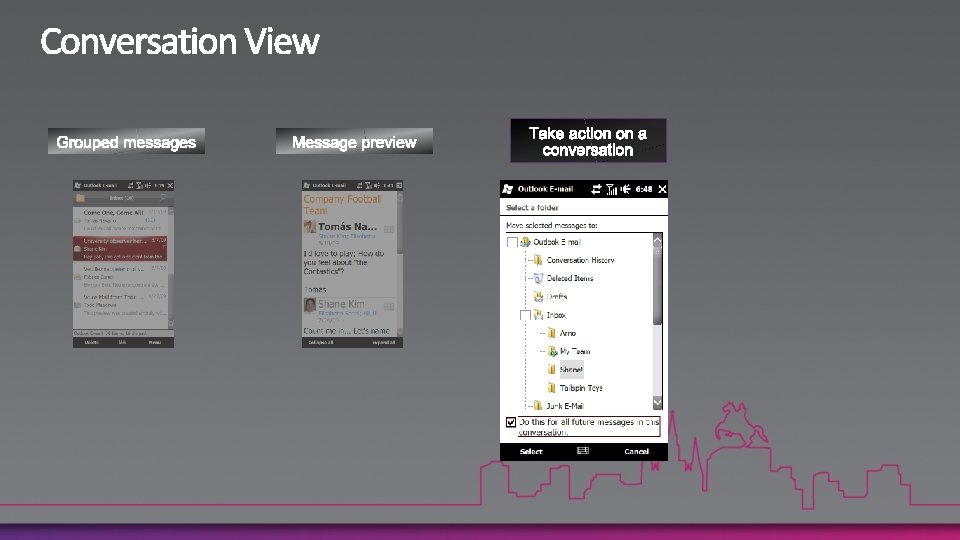Open the Fabrice Canel message row

pyautogui.click(x=121, y=277)
